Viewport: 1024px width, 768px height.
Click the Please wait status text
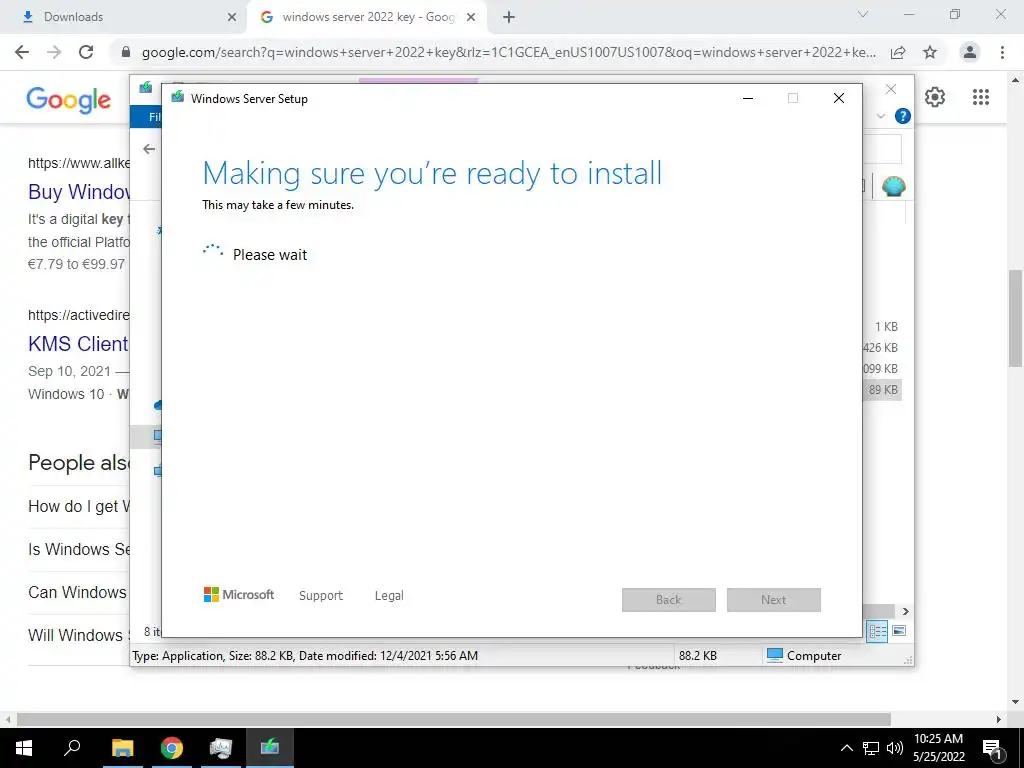point(270,255)
